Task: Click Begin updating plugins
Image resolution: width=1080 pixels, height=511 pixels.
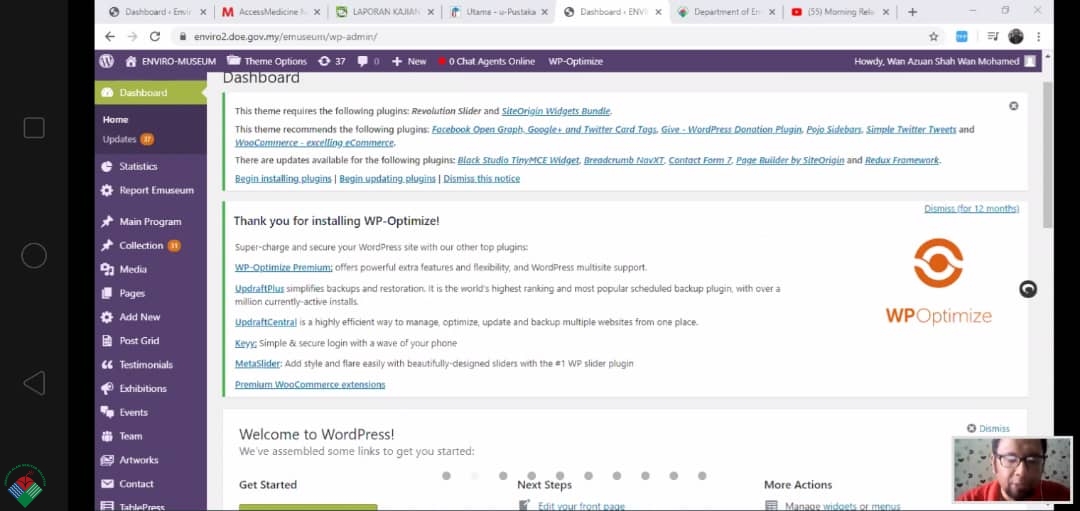Action: coord(387,178)
